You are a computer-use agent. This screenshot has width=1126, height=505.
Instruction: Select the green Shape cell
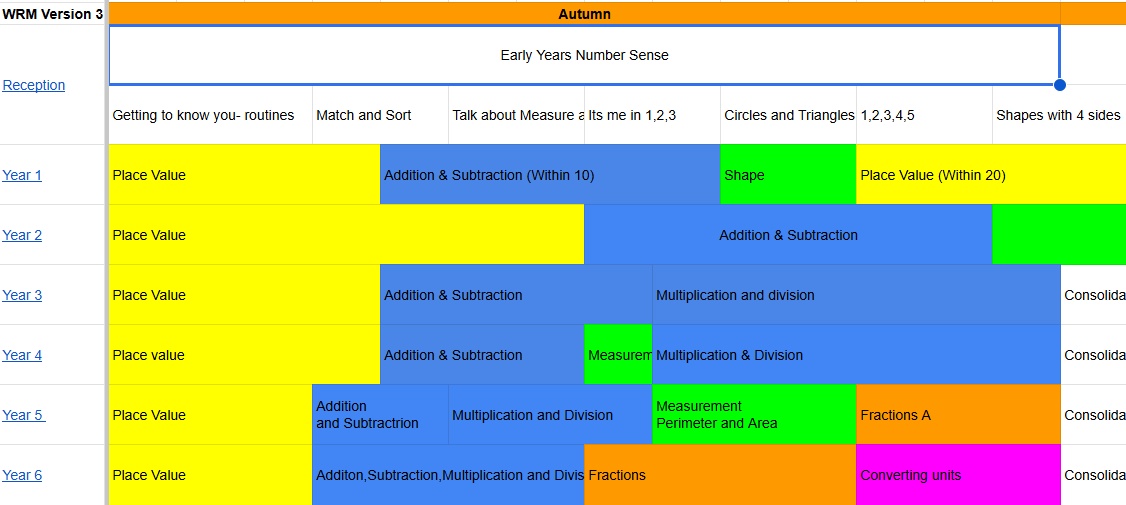(x=788, y=175)
